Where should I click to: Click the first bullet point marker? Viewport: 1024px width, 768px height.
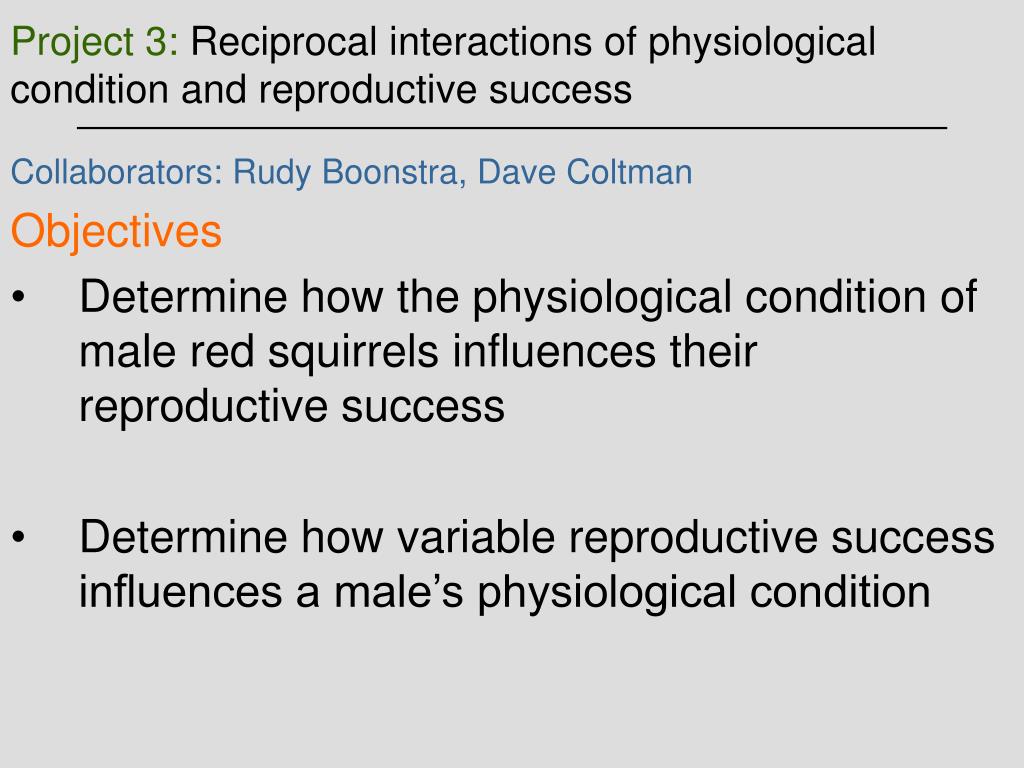pyautogui.click(x=18, y=297)
